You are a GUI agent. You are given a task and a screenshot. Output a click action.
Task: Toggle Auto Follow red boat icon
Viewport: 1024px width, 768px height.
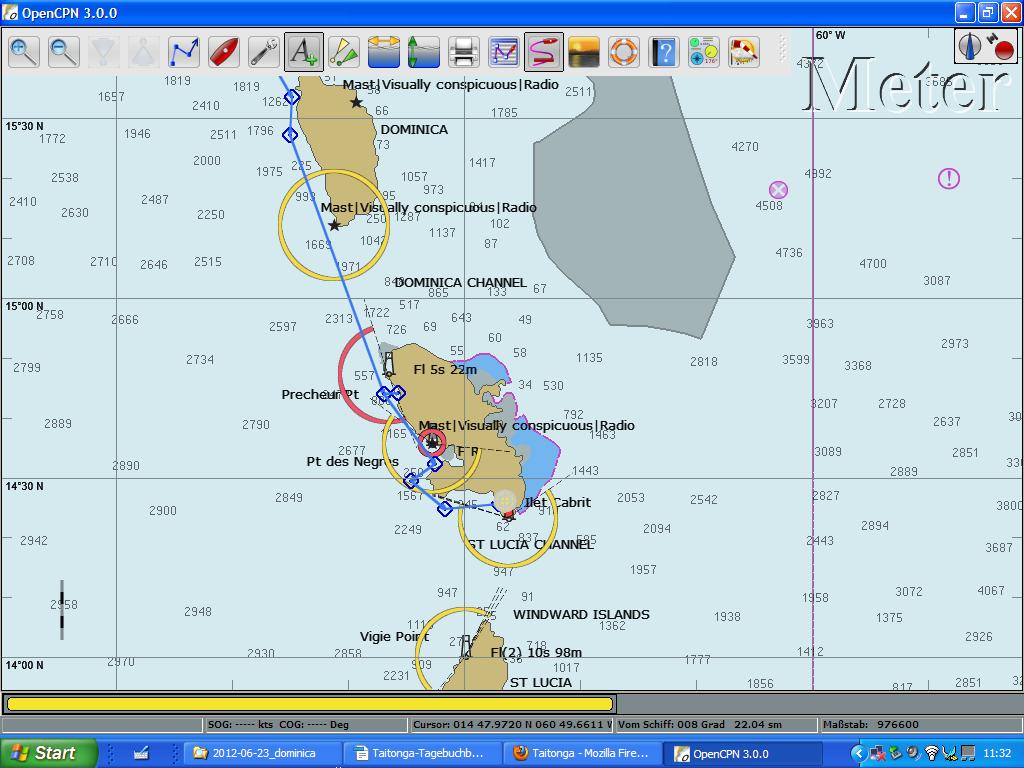pyautogui.click(x=224, y=52)
